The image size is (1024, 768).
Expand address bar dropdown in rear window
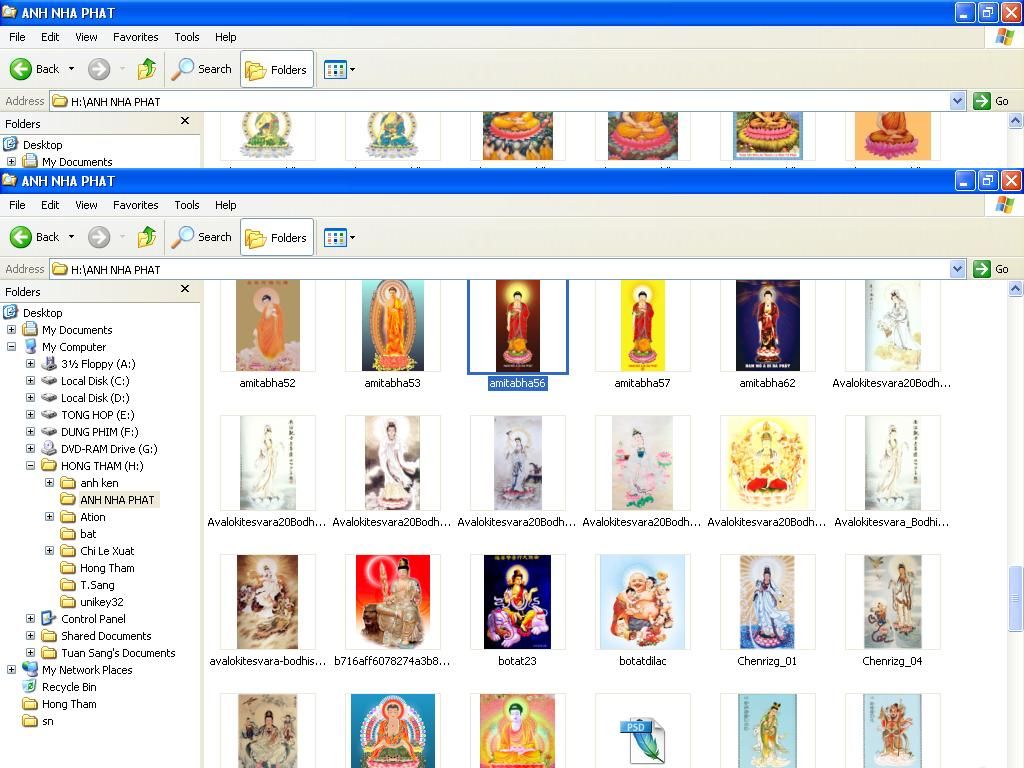(957, 101)
